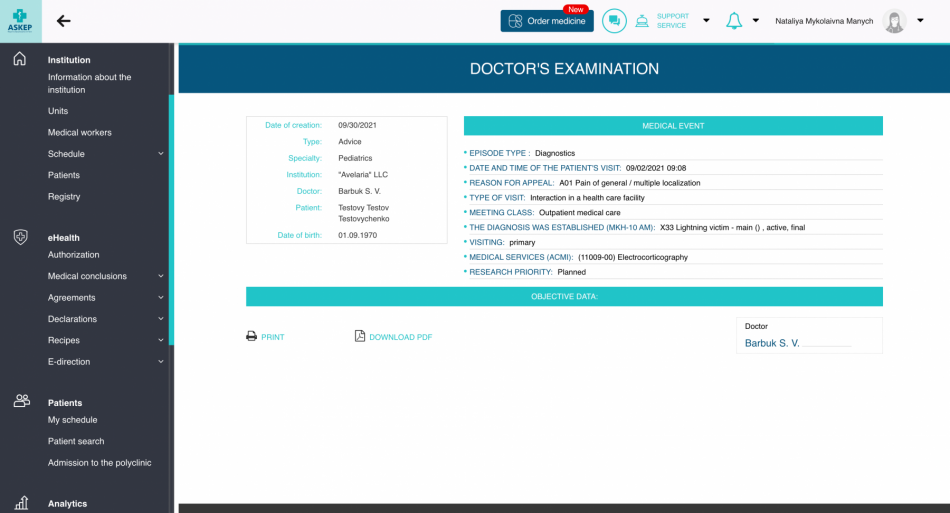Open Medical workers in the sidebar

tap(80, 132)
